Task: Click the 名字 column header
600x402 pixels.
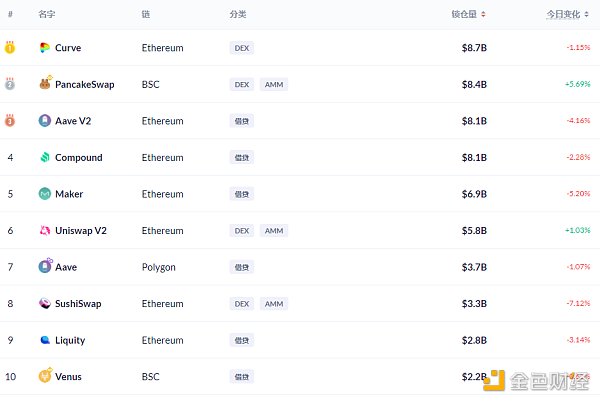Action: tap(47, 15)
